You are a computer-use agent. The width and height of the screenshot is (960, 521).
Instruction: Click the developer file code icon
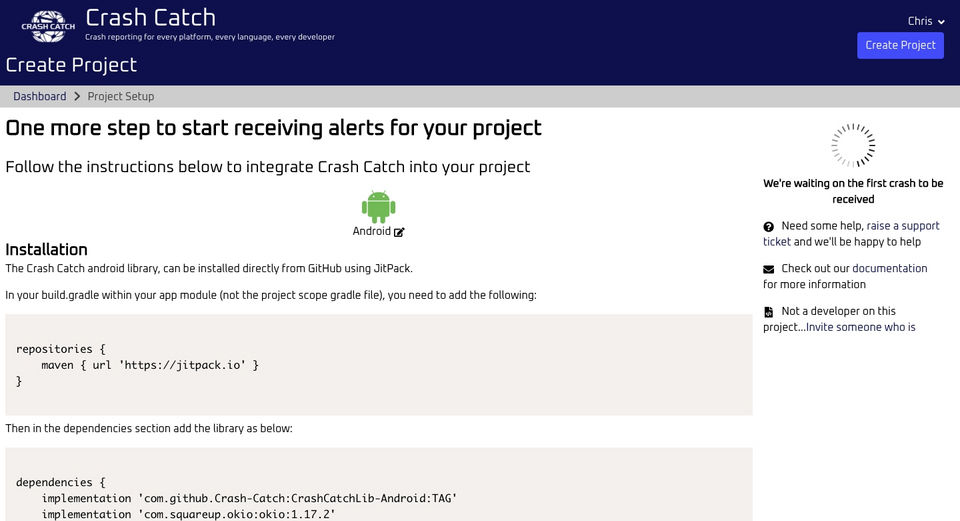click(769, 312)
